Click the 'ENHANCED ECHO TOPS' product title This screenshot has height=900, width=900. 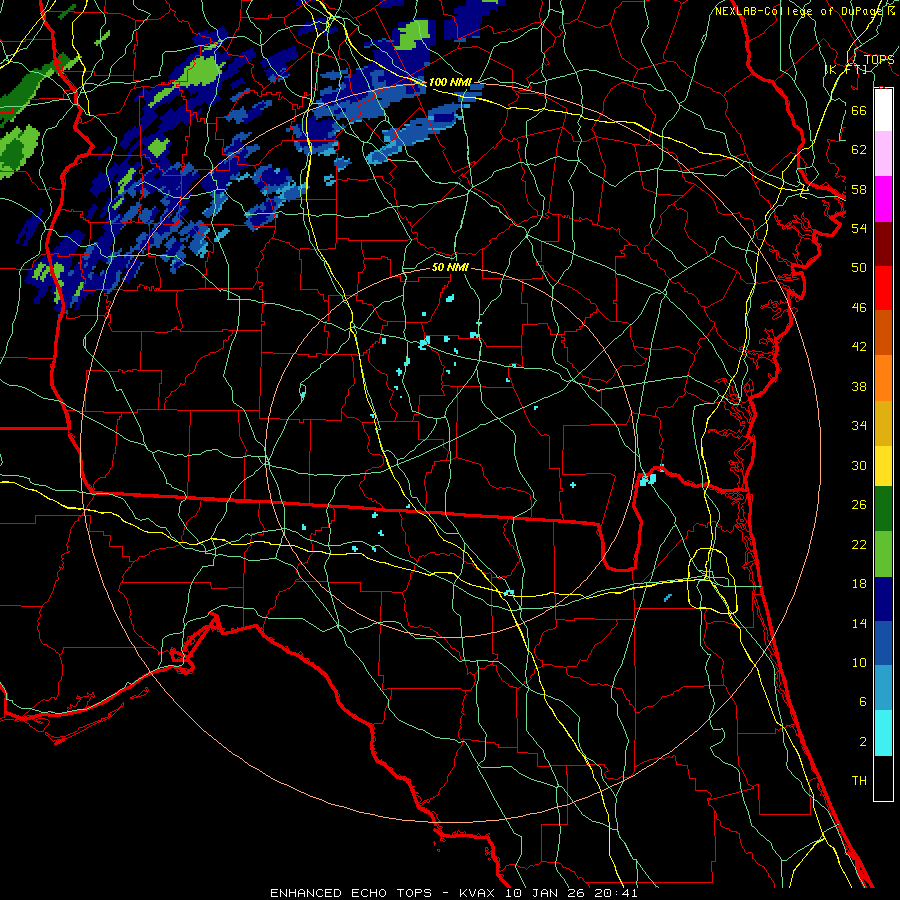click(350, 893)
